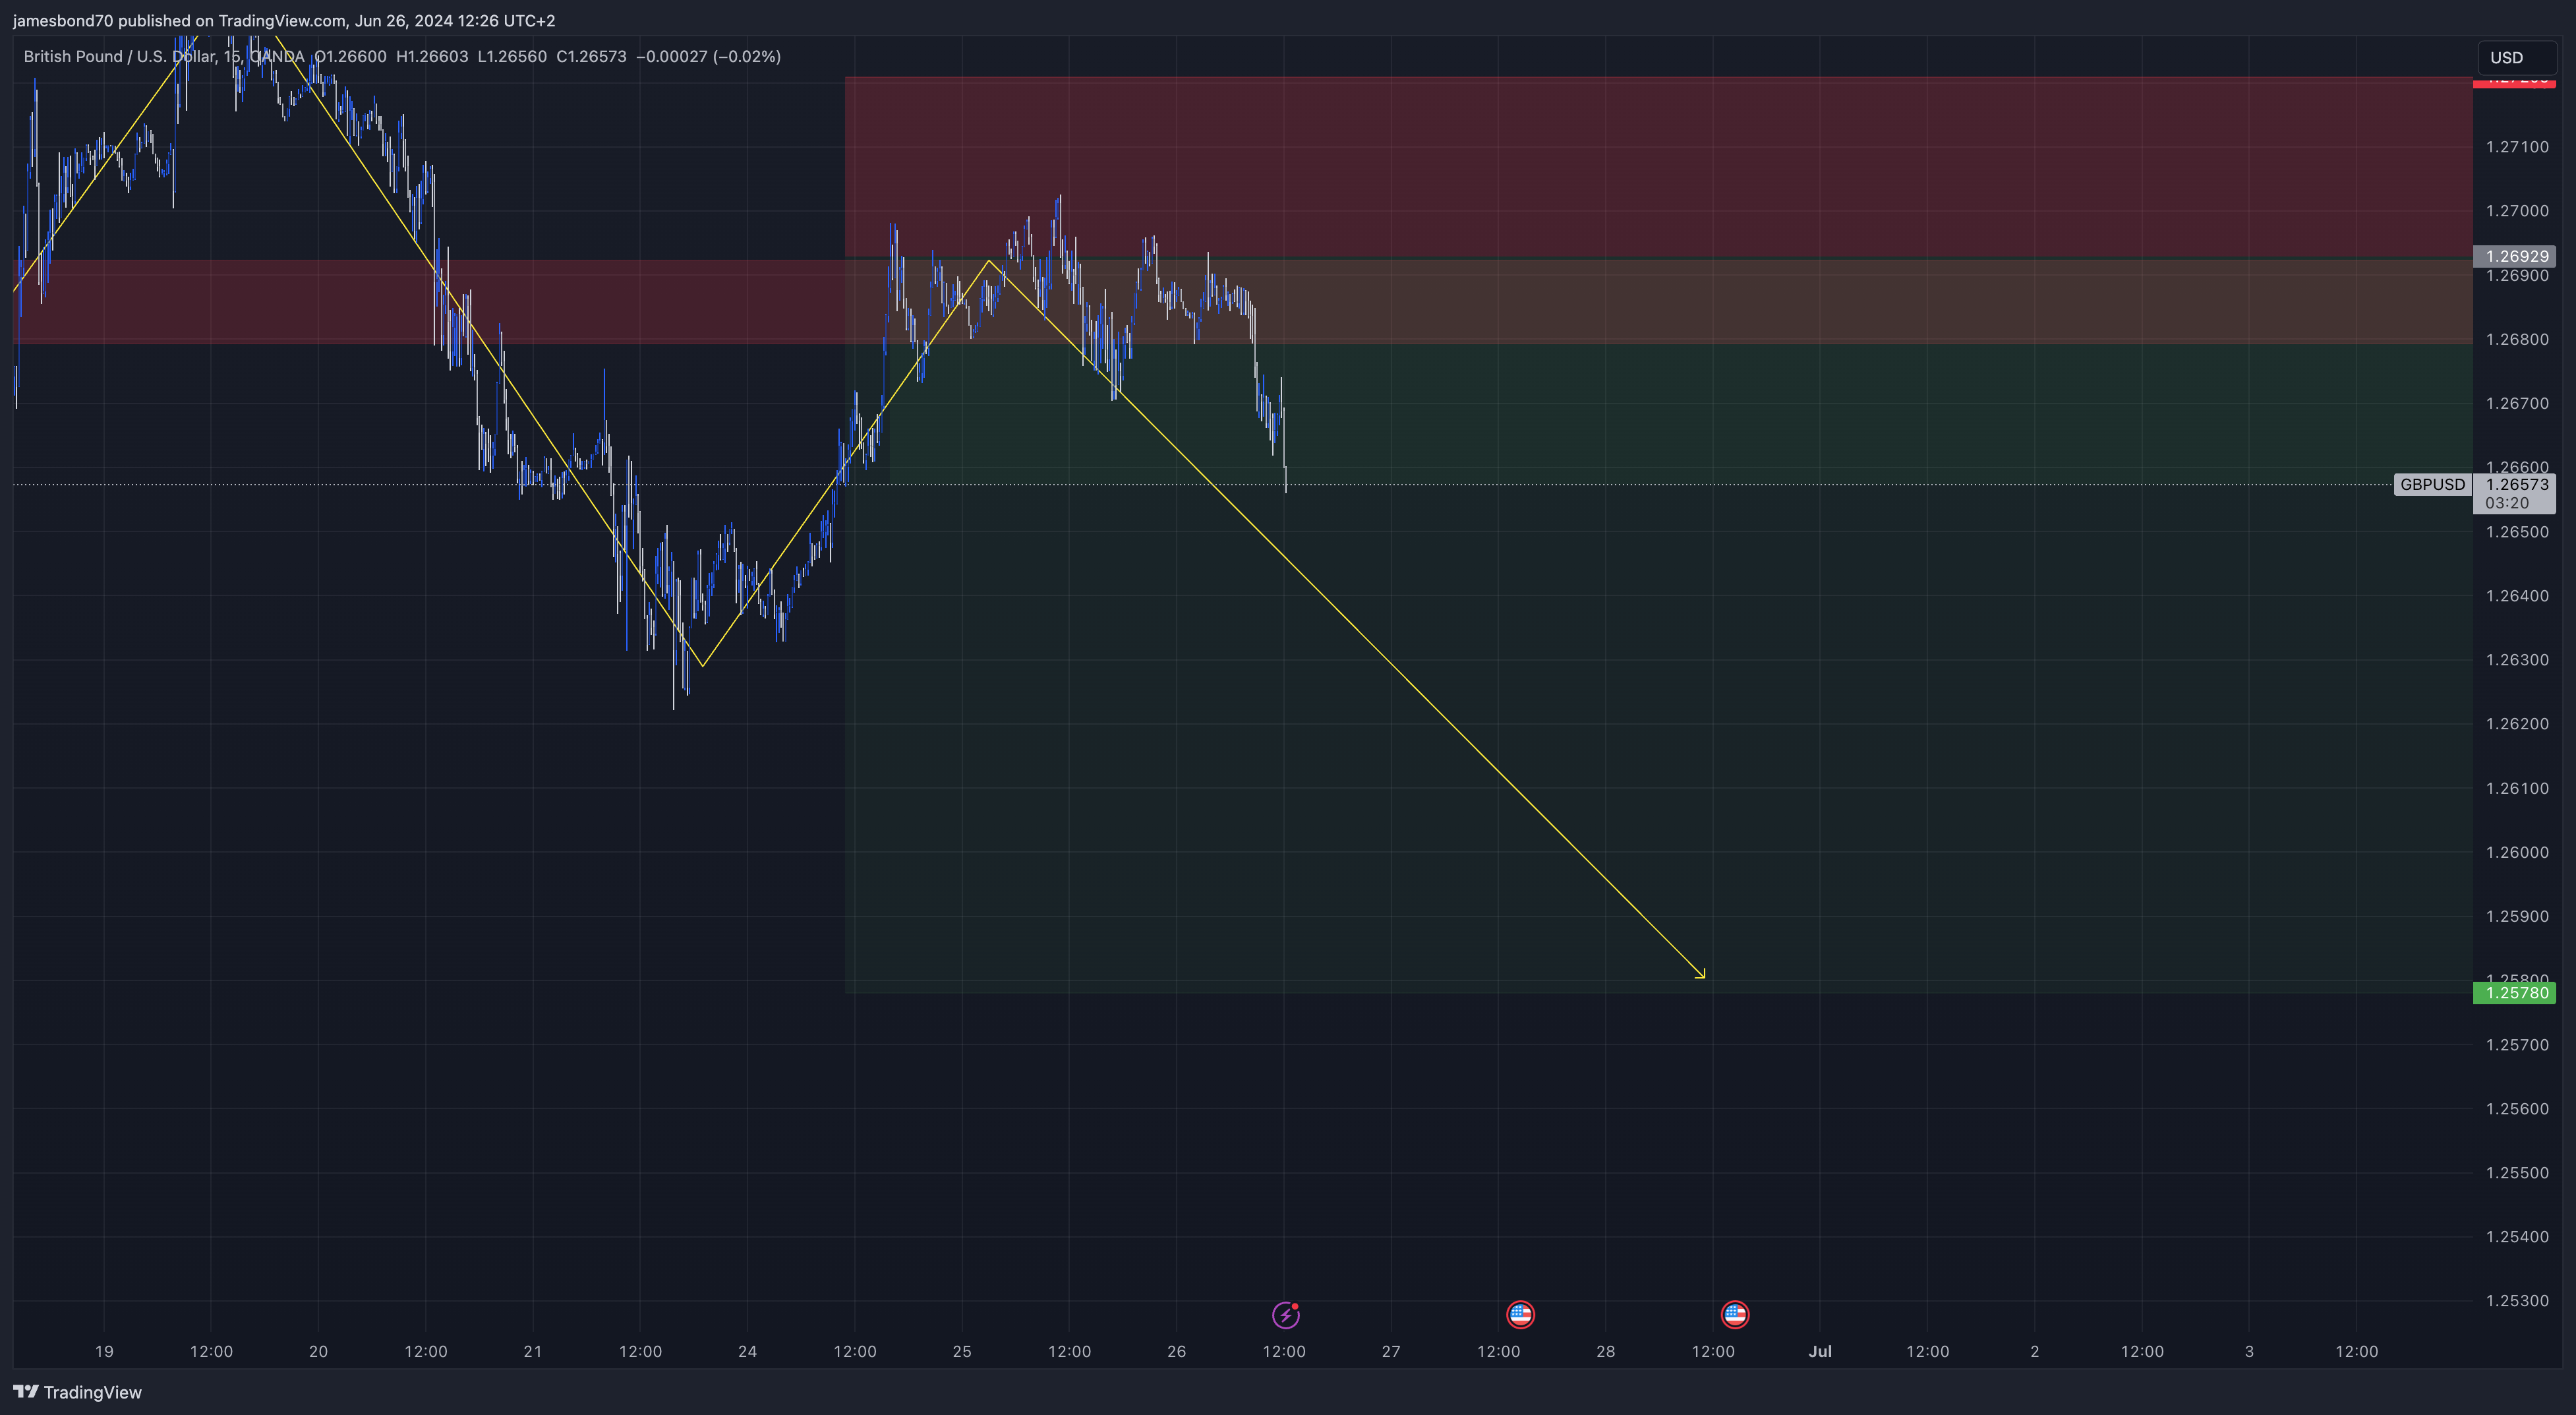Click the date label 25 on time axis
The width and height of the screenshot is (2576, 1415).
click(x=962, y=1351)
